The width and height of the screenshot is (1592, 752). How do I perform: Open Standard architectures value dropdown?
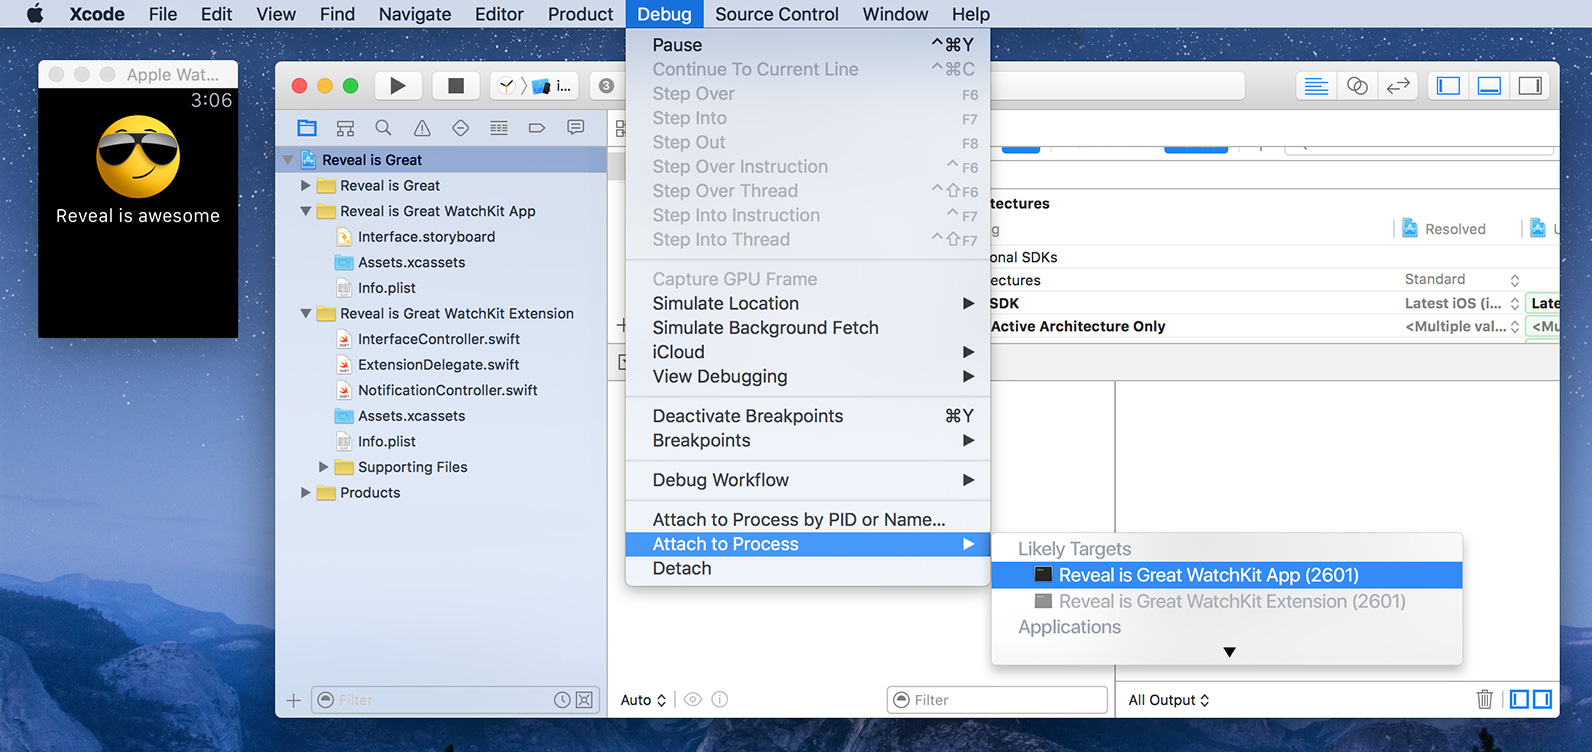tap(1461, 279)
